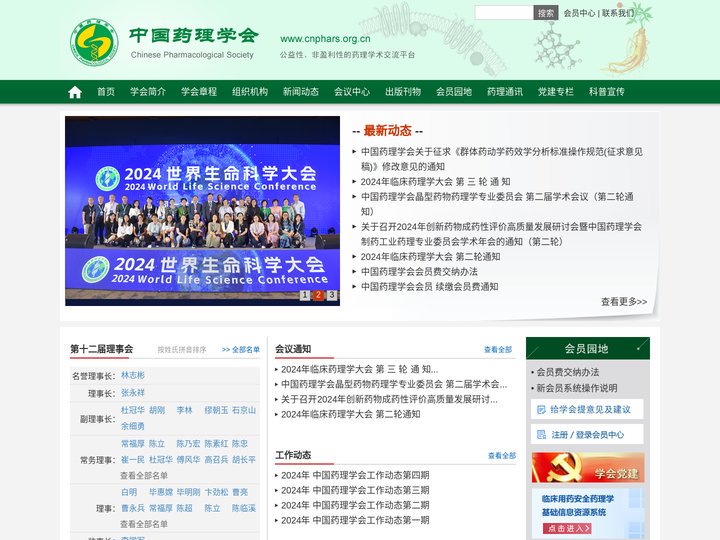Open 2024年 中国药理学会工作动态第四期

(355, 475)
